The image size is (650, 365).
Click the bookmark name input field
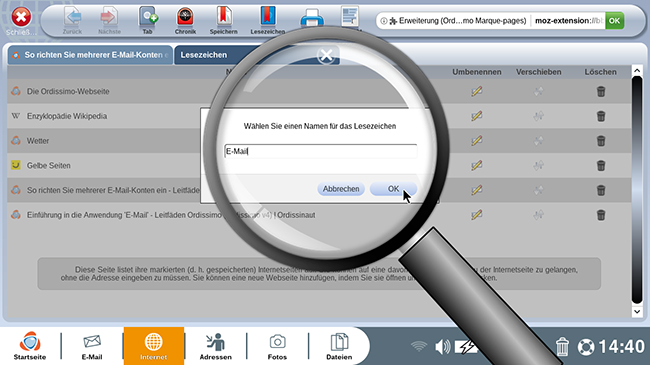coord(320,151)
